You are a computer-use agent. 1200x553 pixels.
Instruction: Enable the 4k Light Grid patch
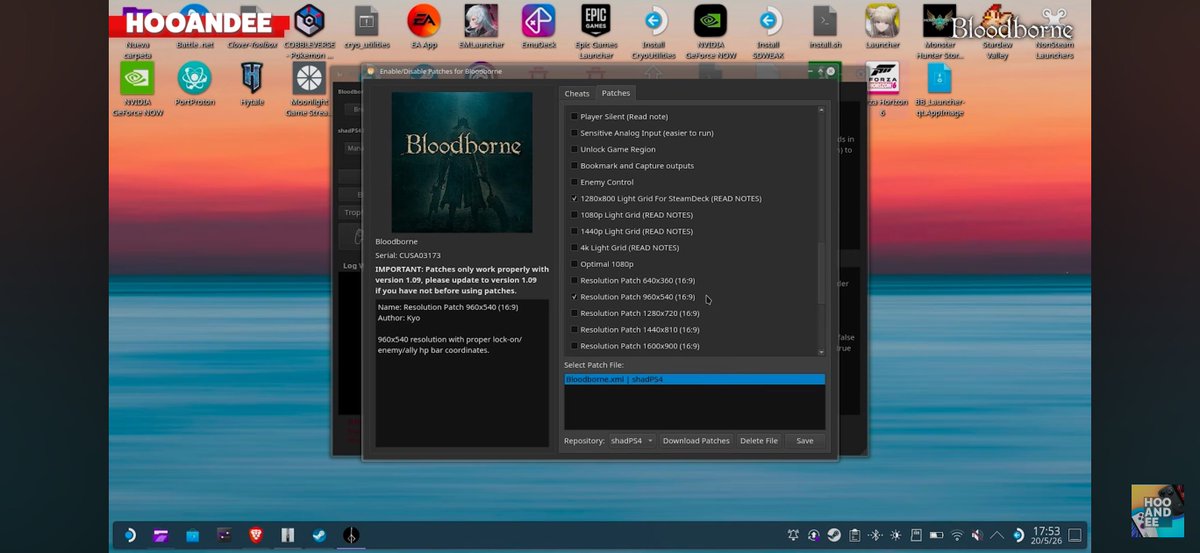(x=574, y=247)
